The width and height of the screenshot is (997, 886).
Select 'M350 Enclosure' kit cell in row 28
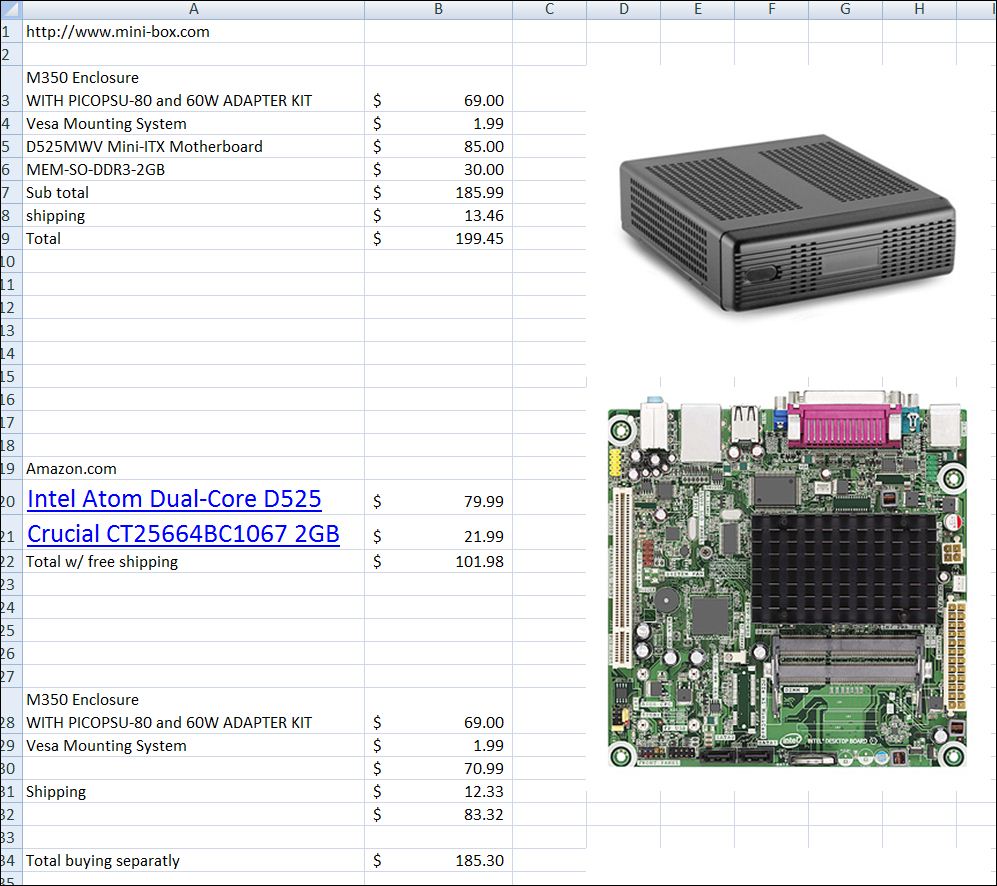pos(194,710)
